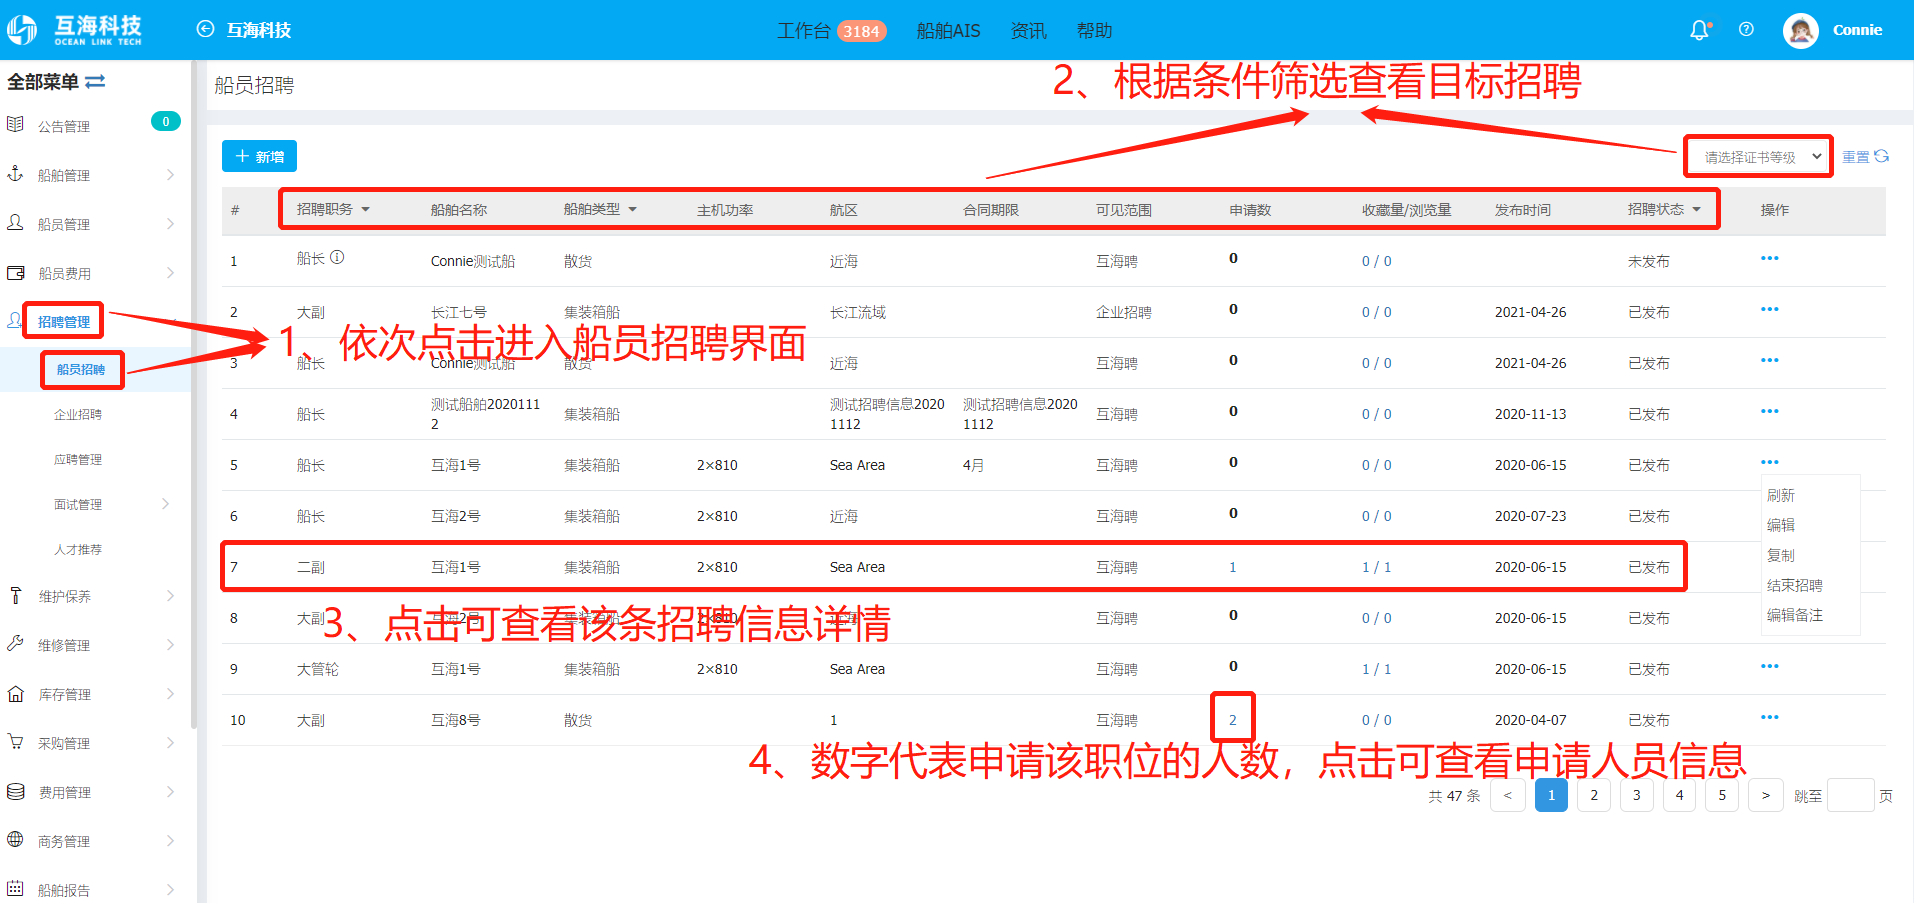Click the 重置 reset link
This screenshot has width=1914, height=903.
[x=1865, y=157]
